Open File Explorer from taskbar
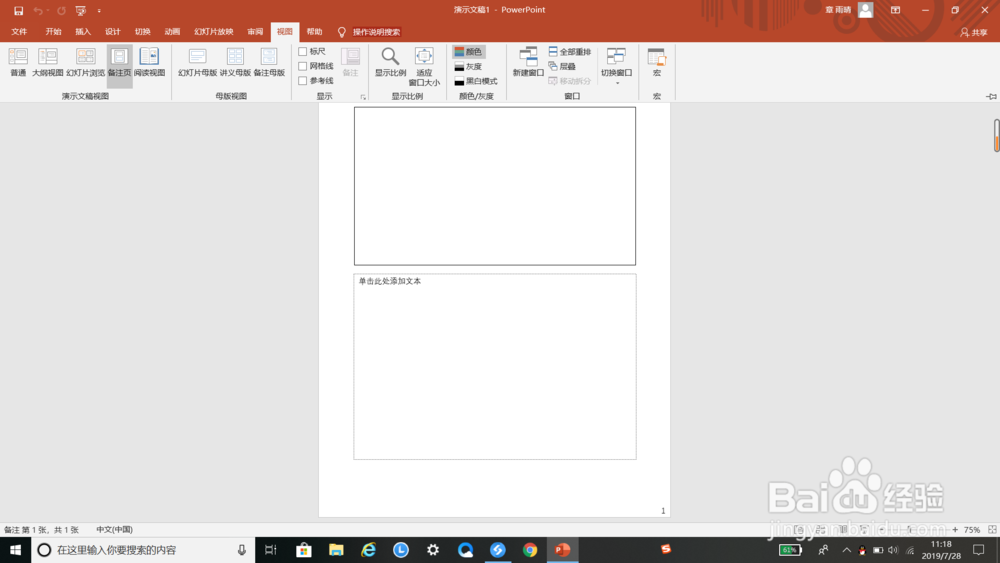This screenshot has height=563, width=1000. (336, 550)
